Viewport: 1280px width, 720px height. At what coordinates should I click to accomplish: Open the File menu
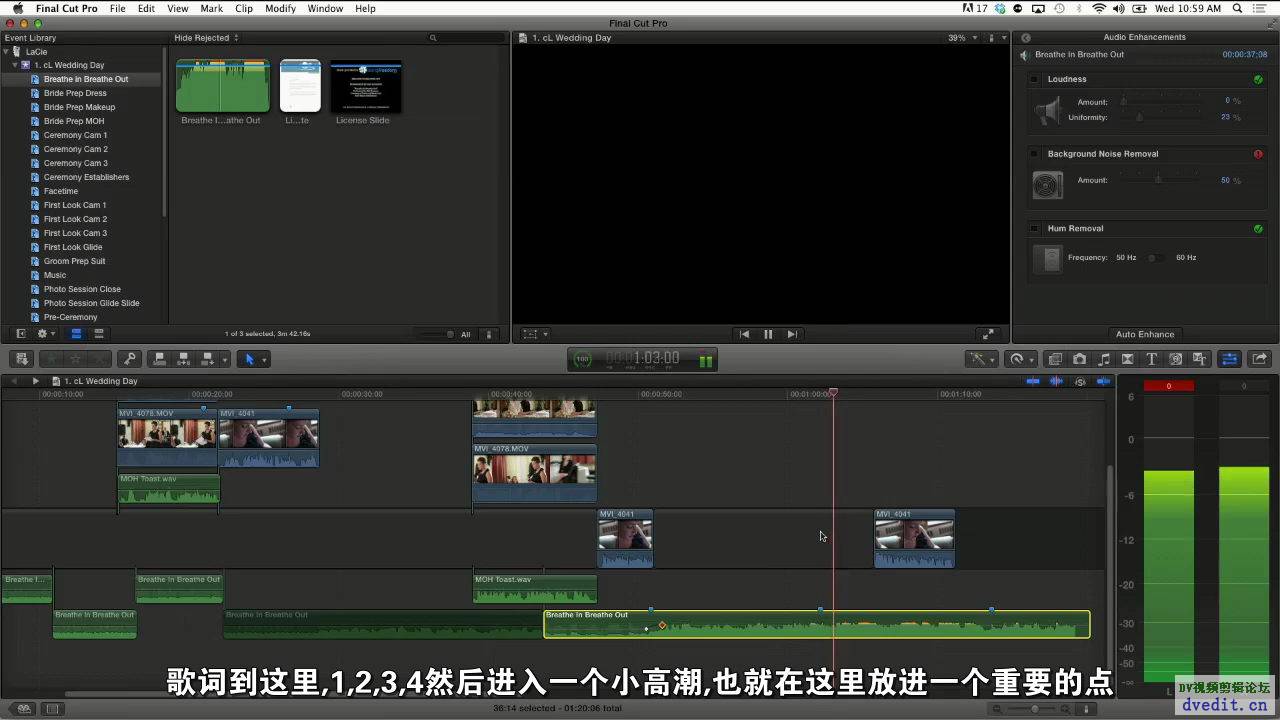click(118, 8)
